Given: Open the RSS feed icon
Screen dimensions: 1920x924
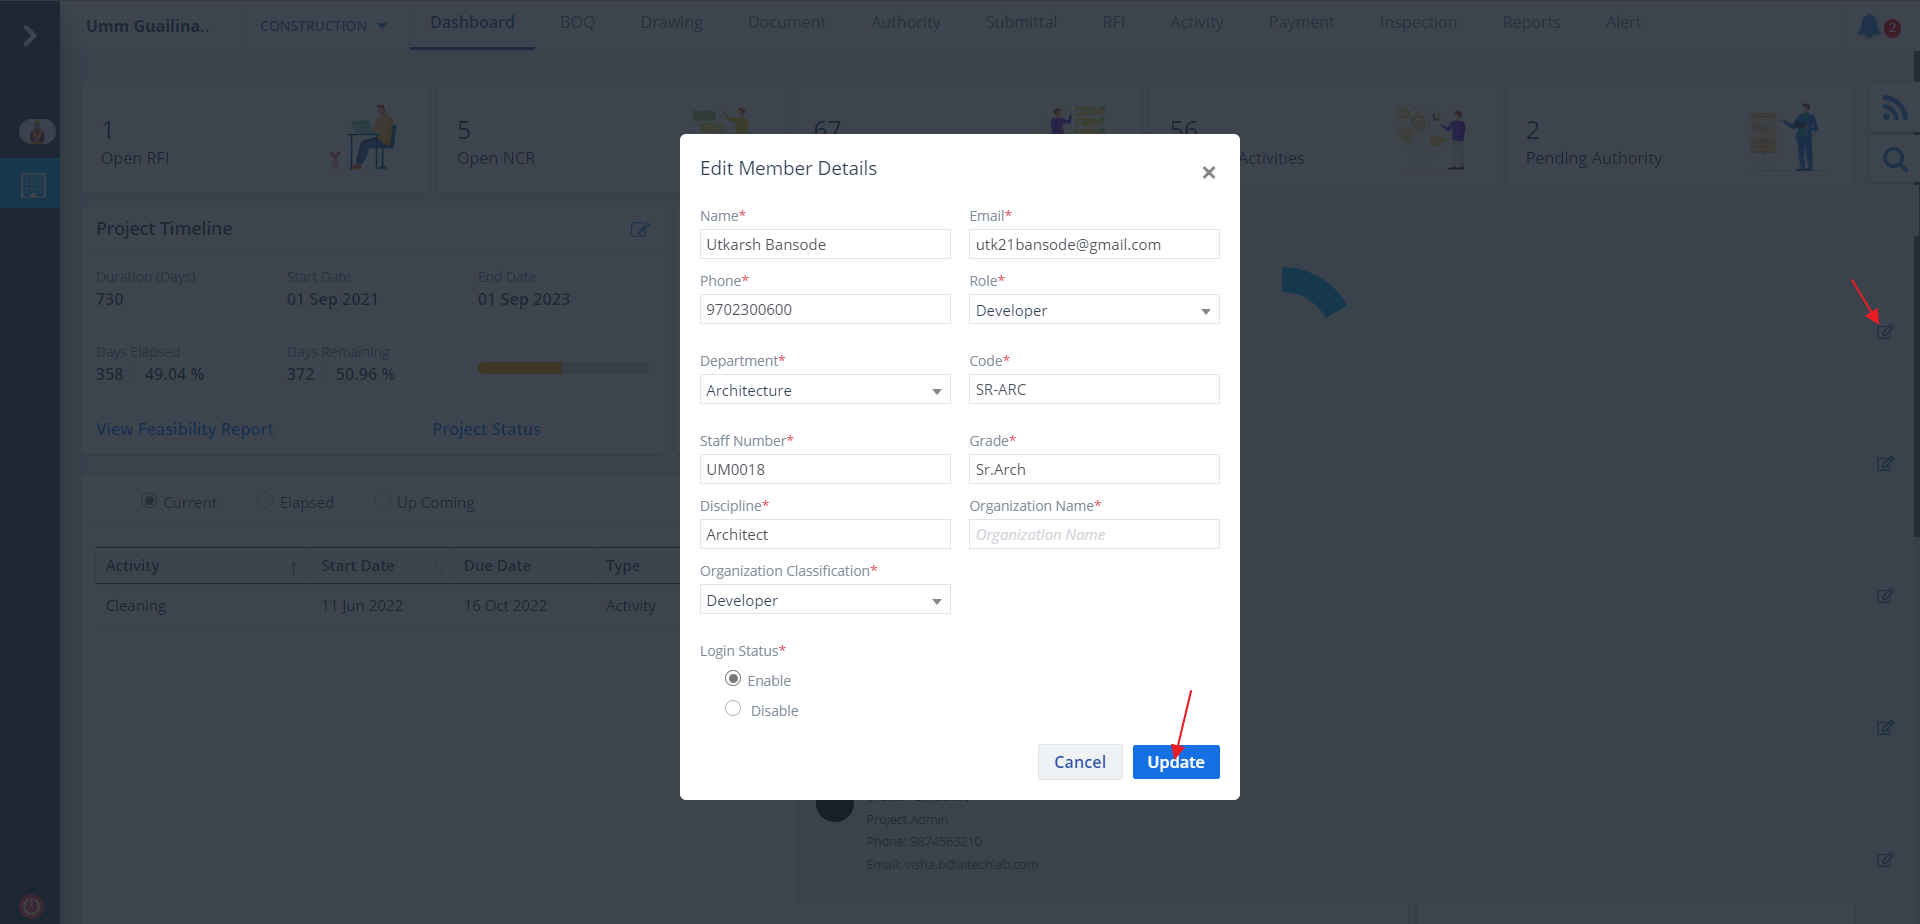Looking at the screenshot, I should click(1894, 108).
